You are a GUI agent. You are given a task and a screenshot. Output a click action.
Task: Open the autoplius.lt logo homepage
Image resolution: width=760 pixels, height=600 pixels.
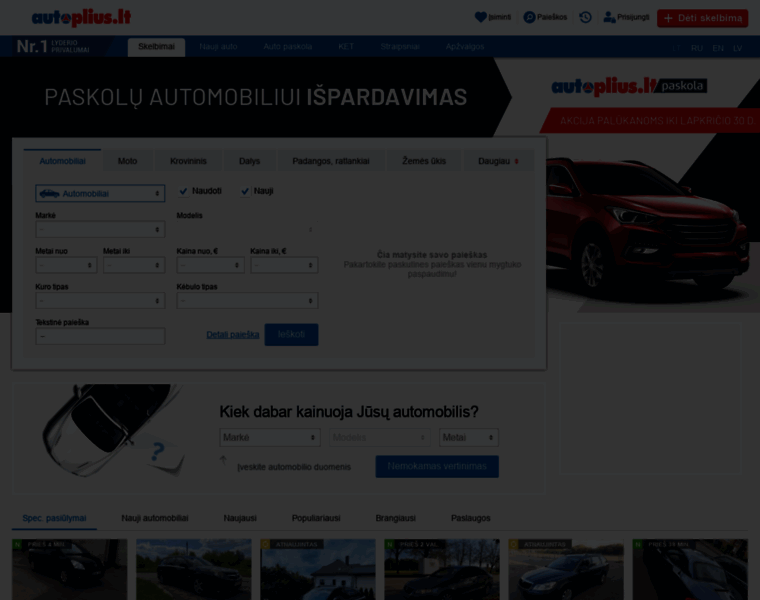click(x=81, y=17)
